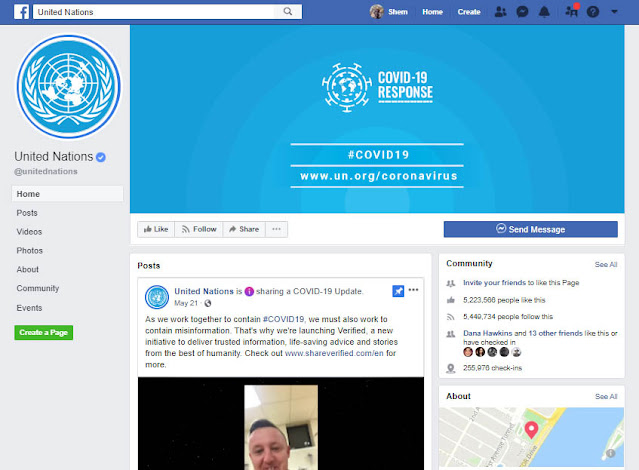This screenshot has height=470, width=639.
Task: Expand the account dropdown arrow
Action: 614,12
